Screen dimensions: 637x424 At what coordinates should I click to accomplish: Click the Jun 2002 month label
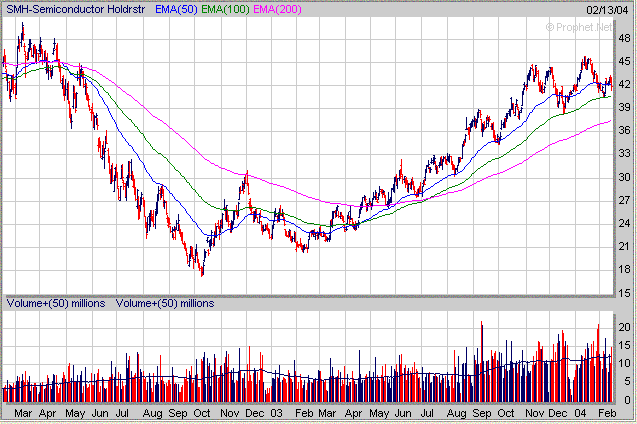100,413
